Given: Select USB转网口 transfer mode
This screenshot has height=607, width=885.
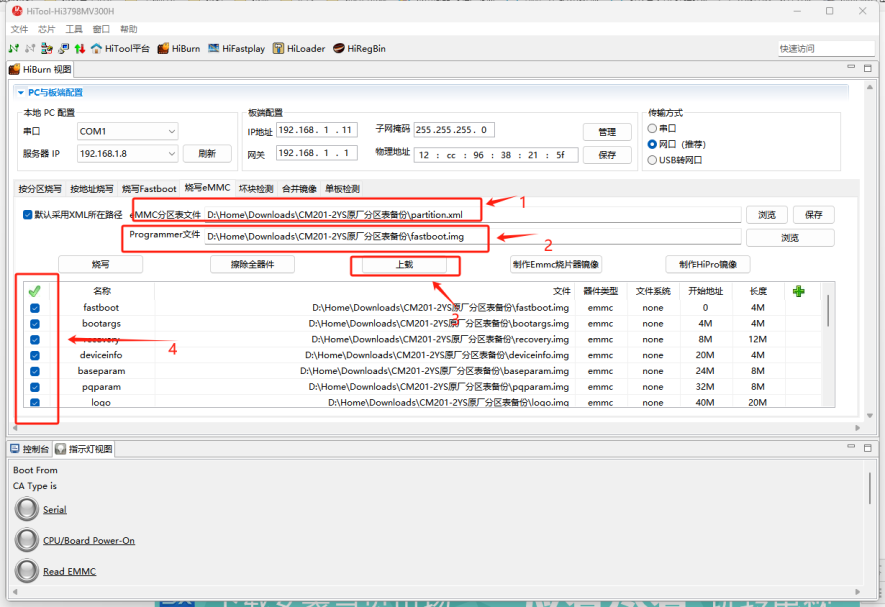Looking at the screenshot, I should 654,160.
